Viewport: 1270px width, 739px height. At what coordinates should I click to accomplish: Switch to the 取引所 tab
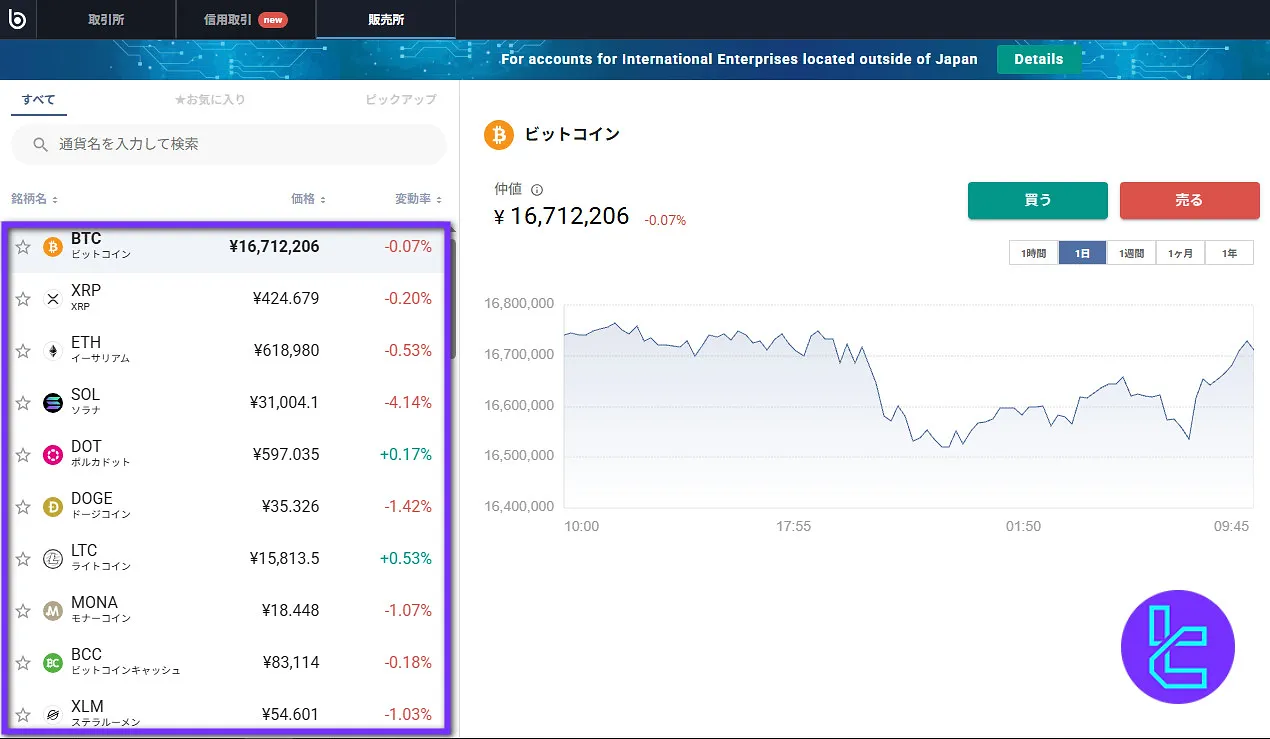point(105,19)
